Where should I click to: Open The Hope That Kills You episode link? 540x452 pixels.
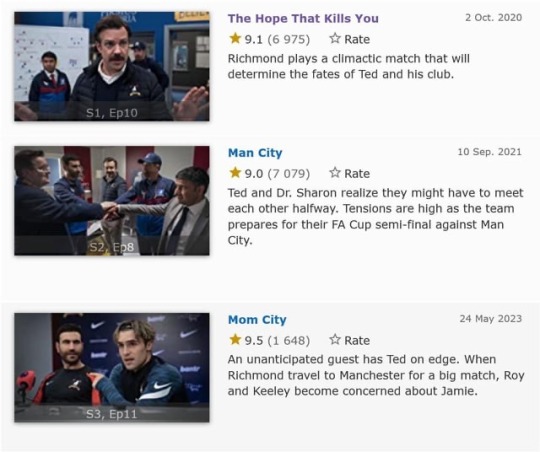click(x=303, y=18)
